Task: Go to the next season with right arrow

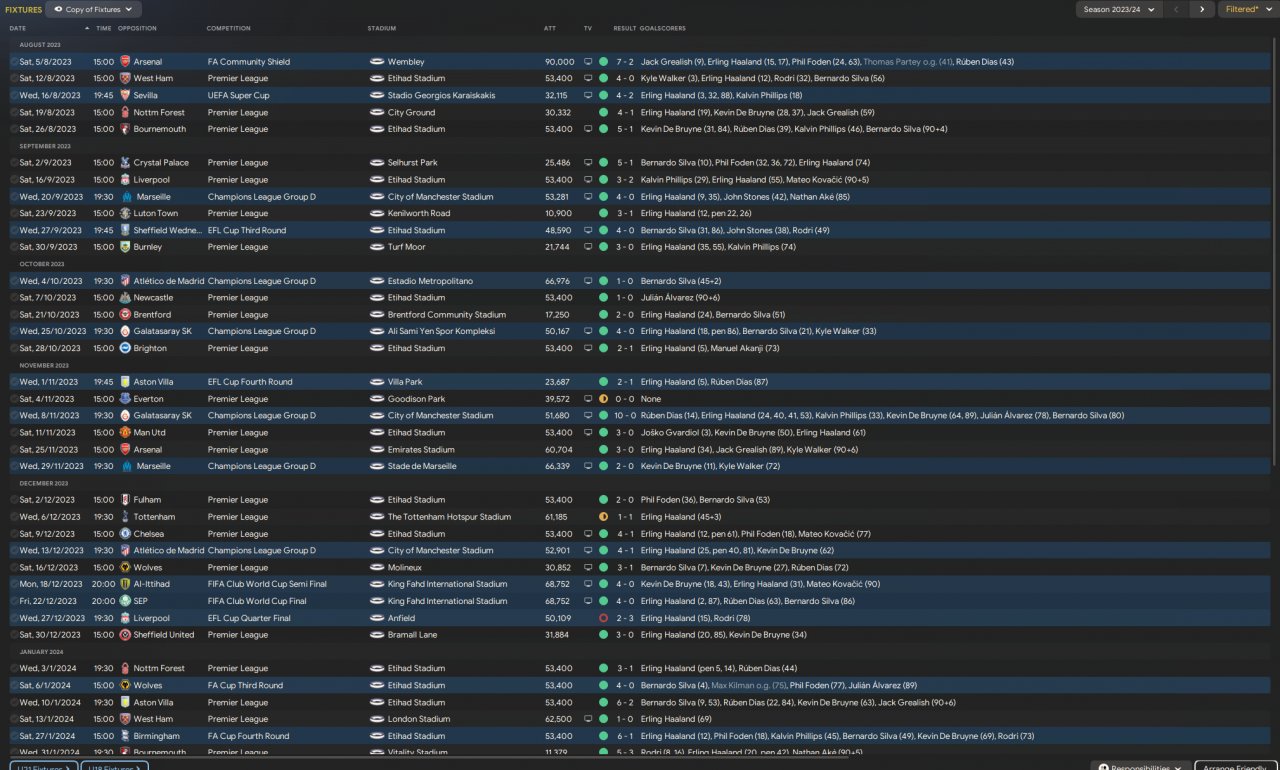Action: [x=1202, y=9]
